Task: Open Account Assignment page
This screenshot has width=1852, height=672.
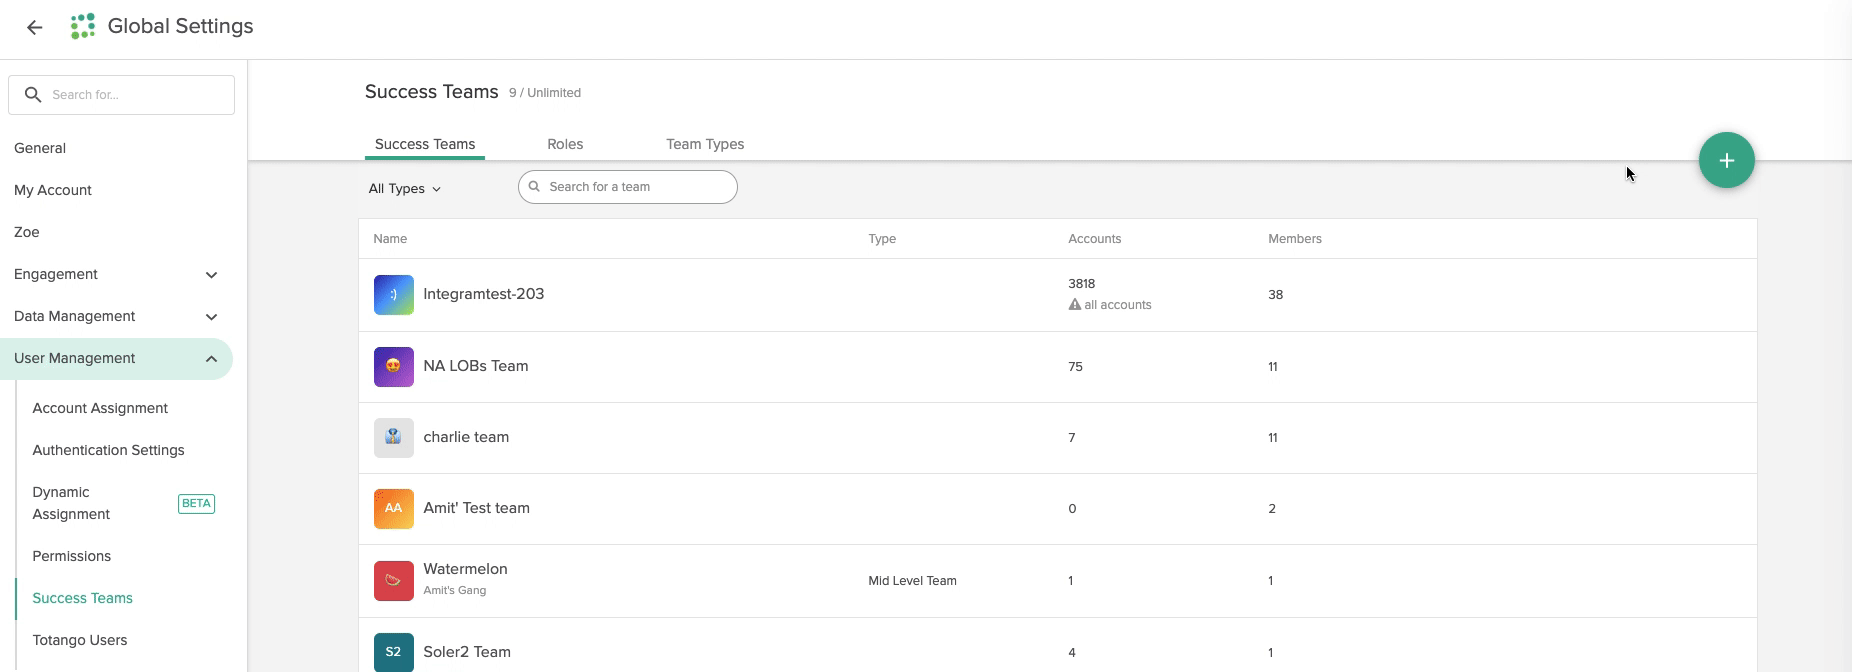Action: point(100,408)
